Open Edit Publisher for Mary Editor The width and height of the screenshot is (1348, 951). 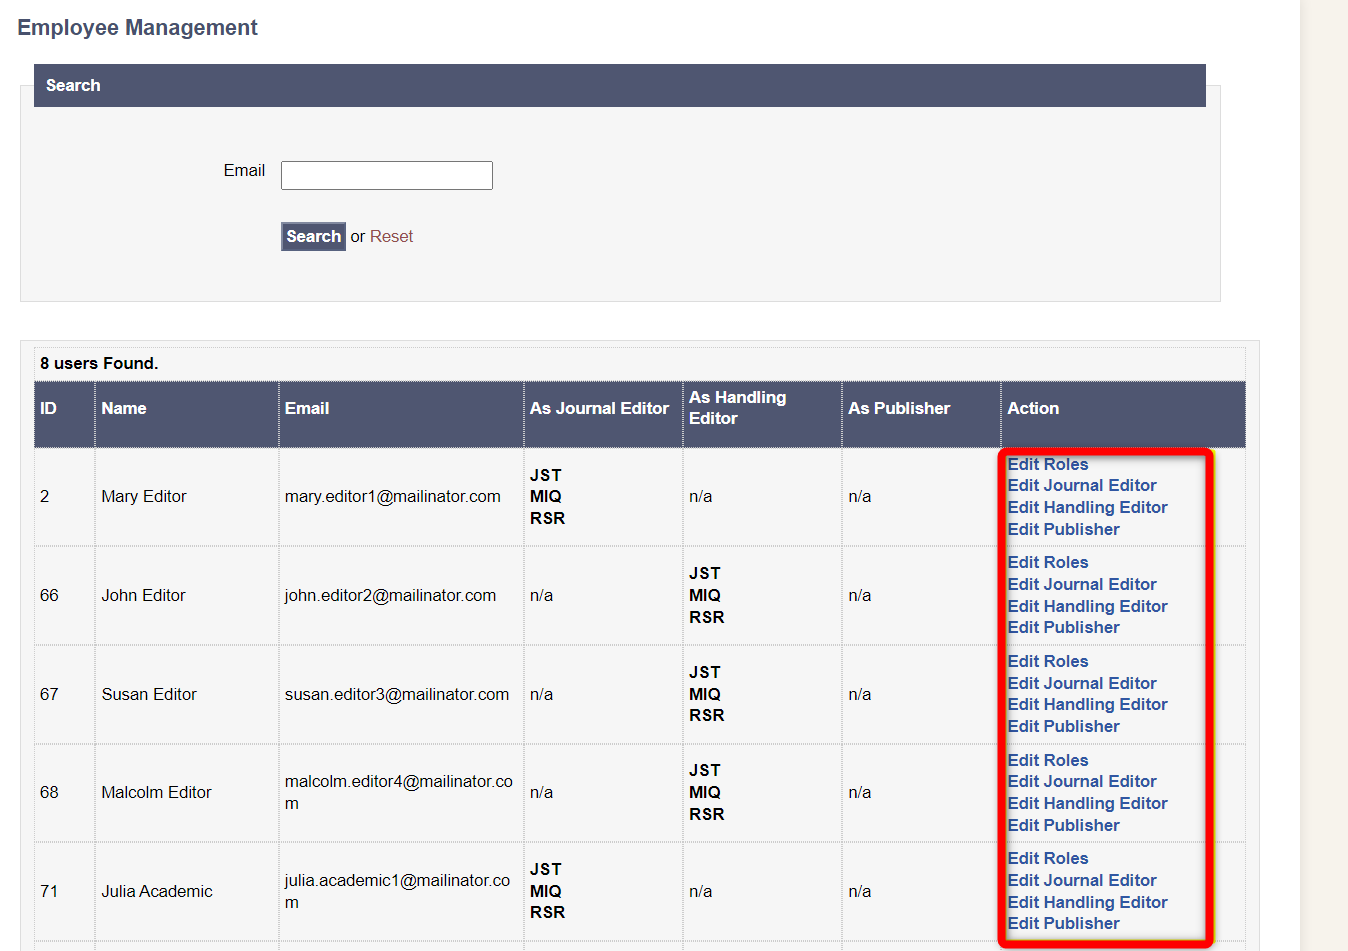click(1063, 530)
